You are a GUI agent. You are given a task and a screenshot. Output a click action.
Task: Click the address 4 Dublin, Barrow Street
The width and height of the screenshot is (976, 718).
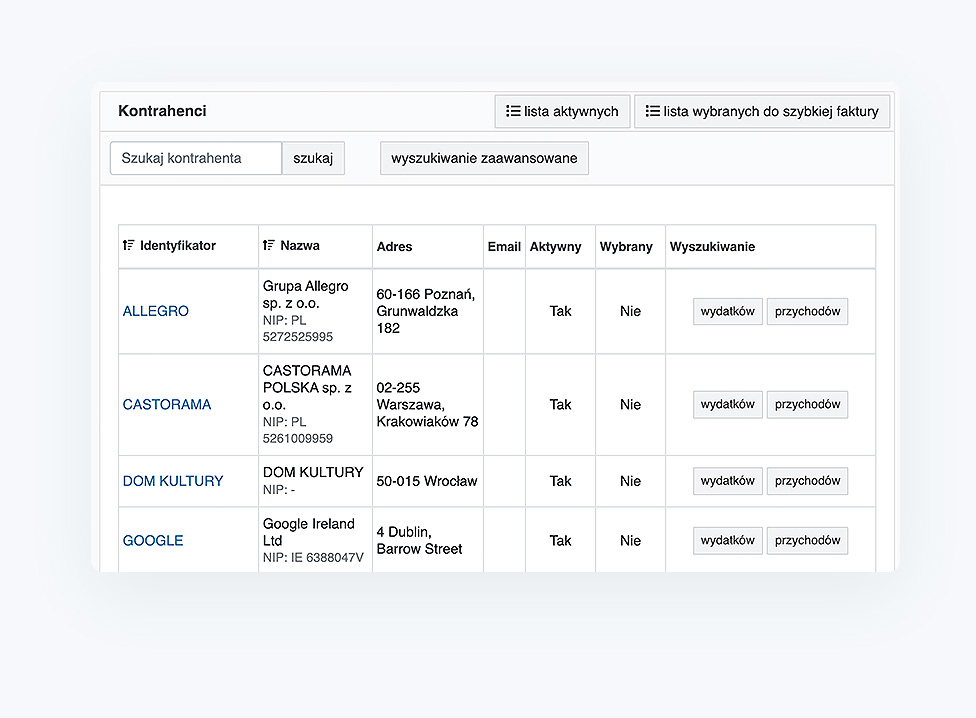pos(420,541)
